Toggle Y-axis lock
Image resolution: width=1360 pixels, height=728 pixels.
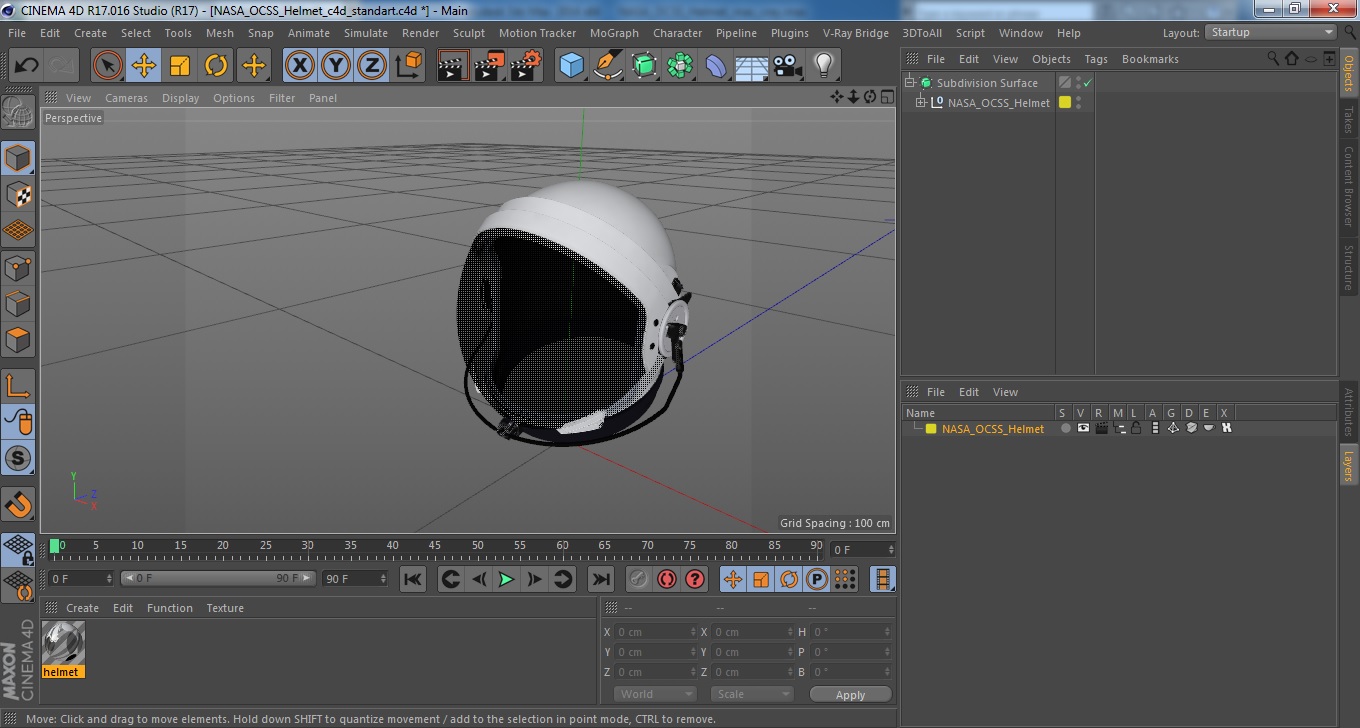(335, 66)
